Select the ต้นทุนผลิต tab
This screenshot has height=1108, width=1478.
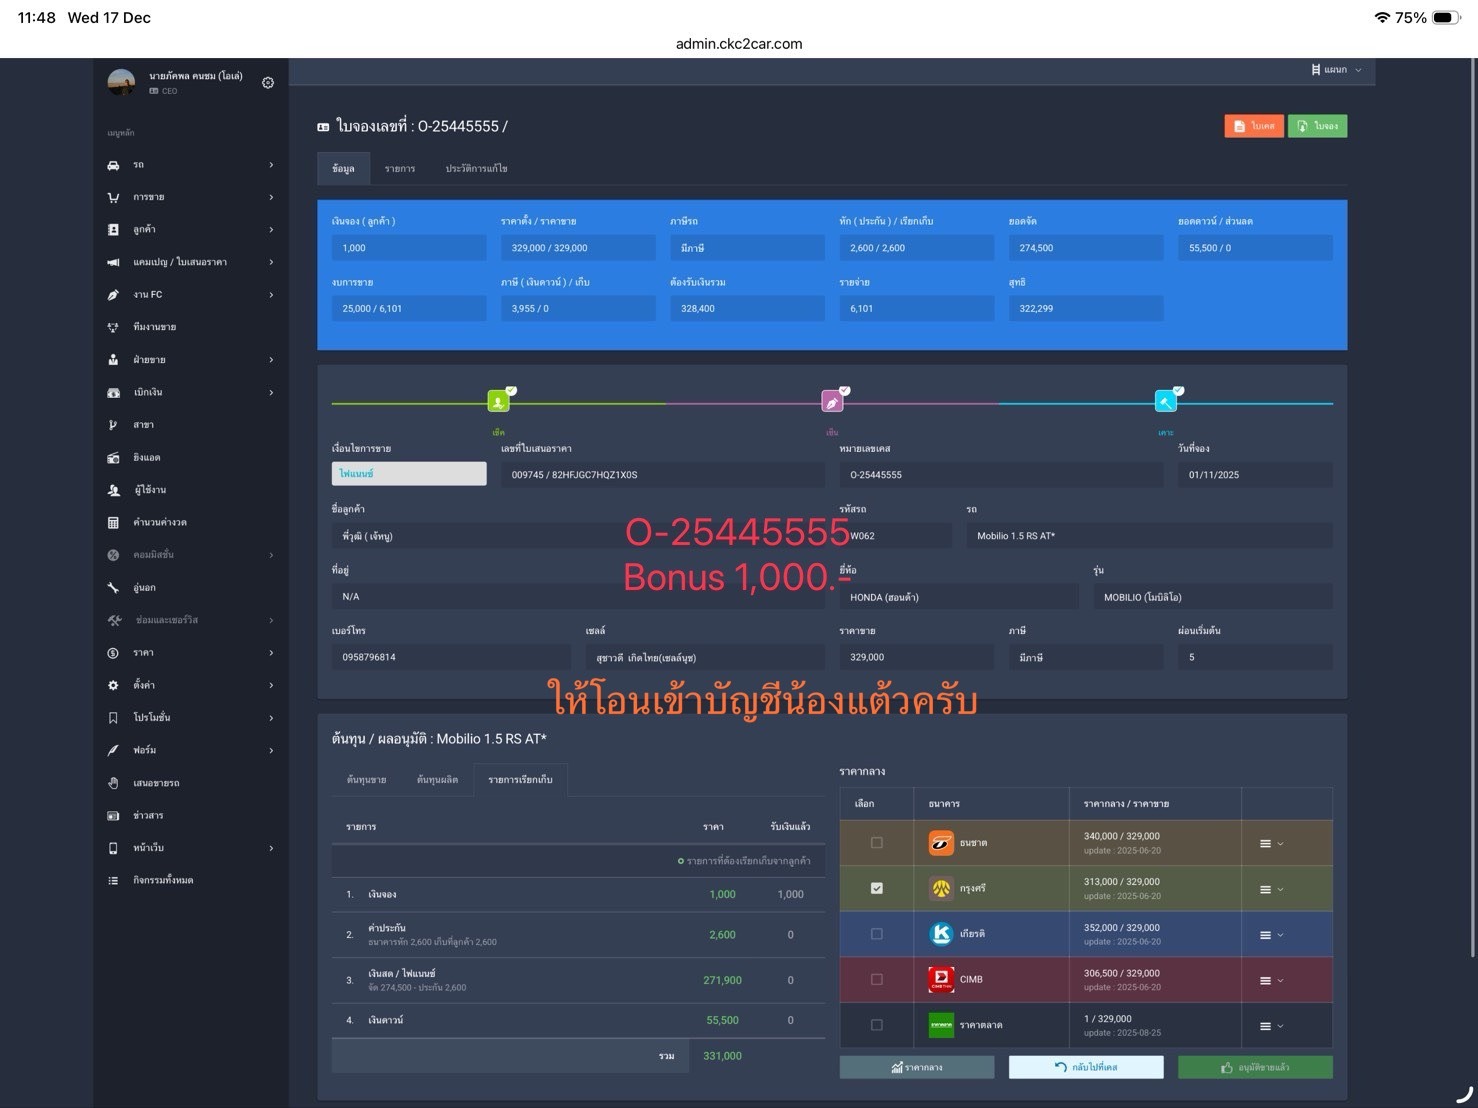(437, 780)
